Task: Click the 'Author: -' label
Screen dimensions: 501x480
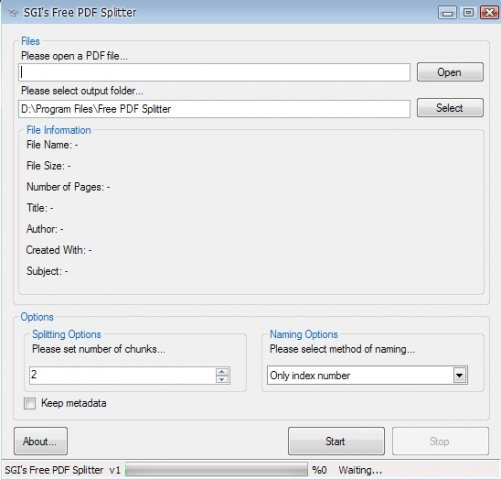Action: point(45,229)
